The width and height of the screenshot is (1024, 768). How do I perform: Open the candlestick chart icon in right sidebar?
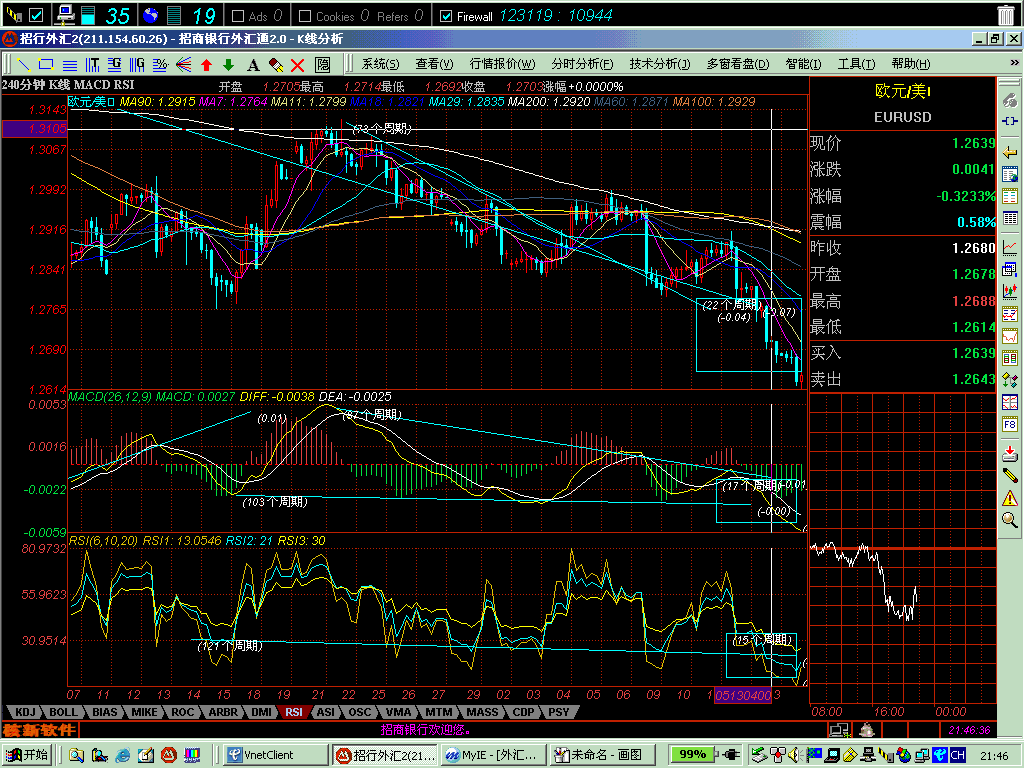pos(1010,290)
